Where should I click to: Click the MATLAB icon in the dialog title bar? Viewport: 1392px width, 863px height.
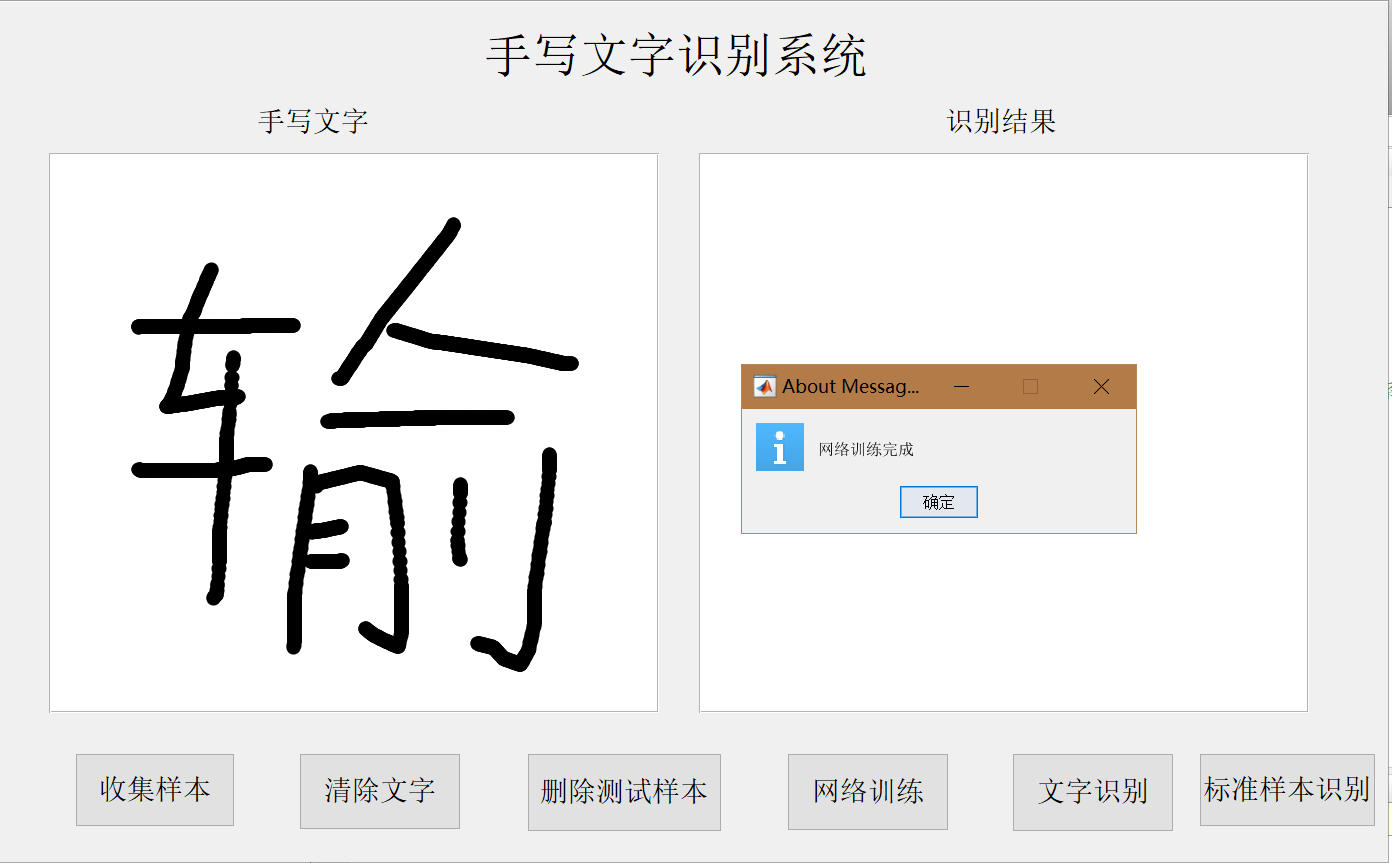(x=763, y=386)
